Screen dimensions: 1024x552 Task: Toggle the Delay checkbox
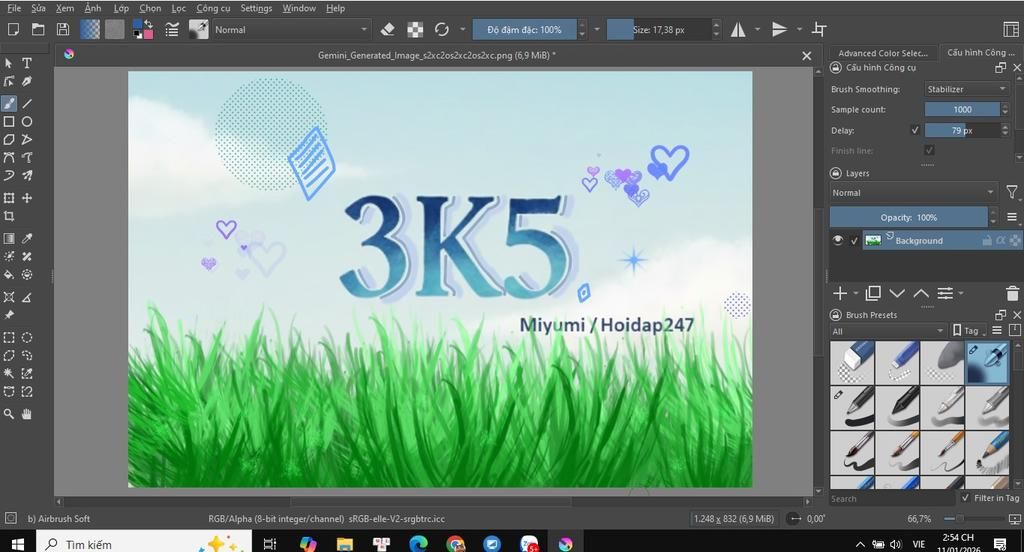915,130
